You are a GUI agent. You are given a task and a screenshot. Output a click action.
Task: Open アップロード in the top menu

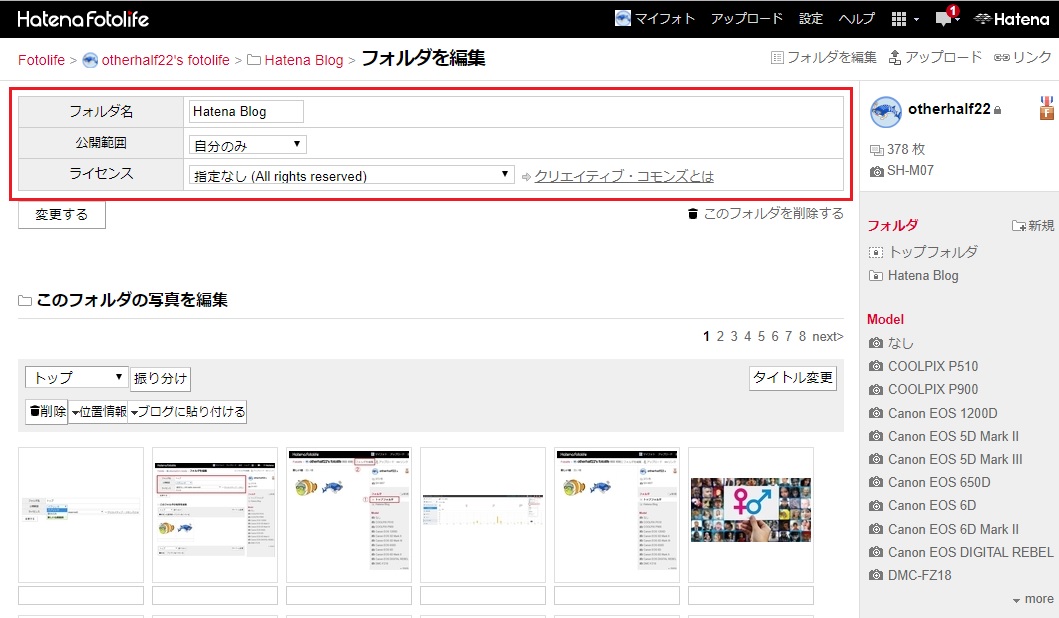[x=747, y=19]
